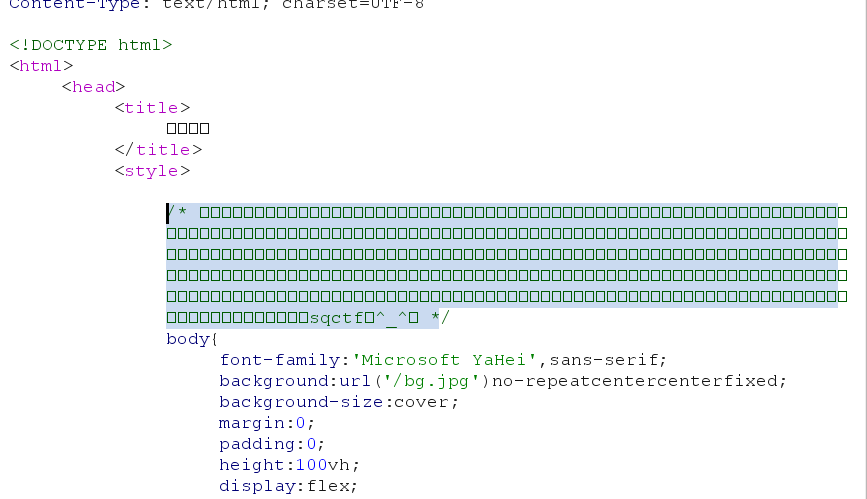Select the opening <title> tag
Screen dimensions: 867x499
152,108
